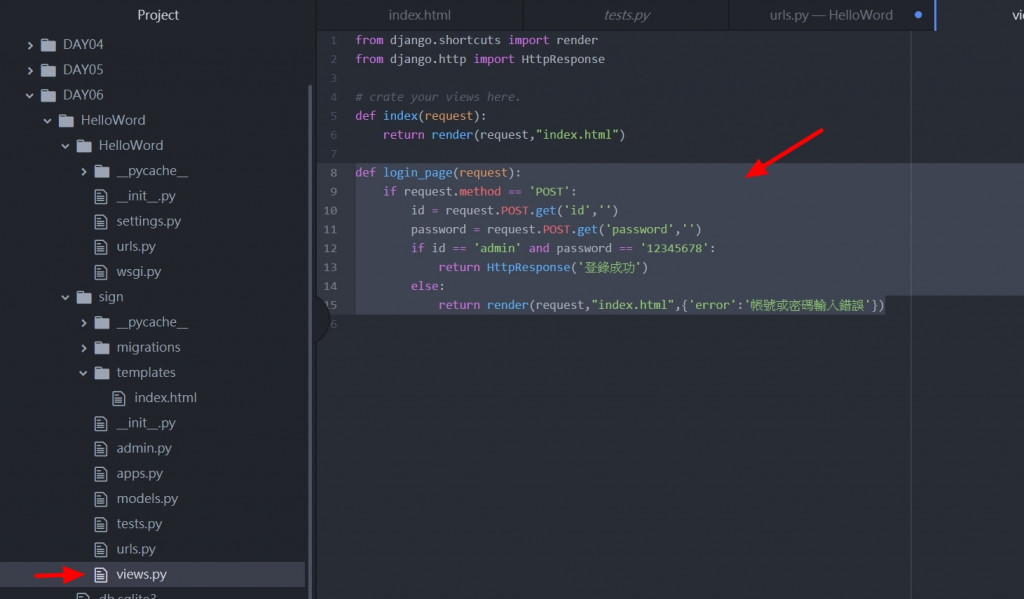
Task: Collapse the sign folder chevron
Action: tap(65, 297)
